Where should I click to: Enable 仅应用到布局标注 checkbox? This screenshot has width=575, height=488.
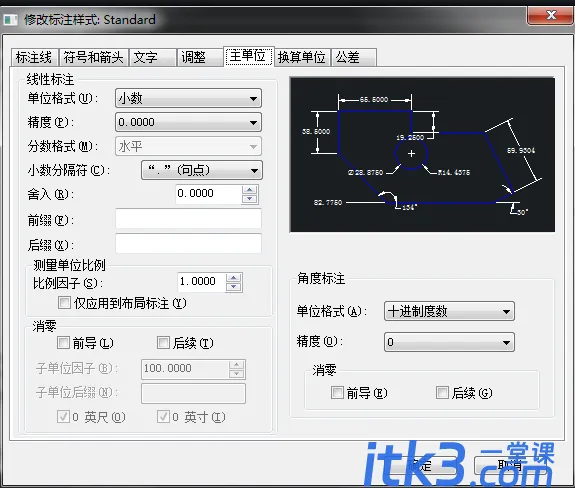coord(64,303)
